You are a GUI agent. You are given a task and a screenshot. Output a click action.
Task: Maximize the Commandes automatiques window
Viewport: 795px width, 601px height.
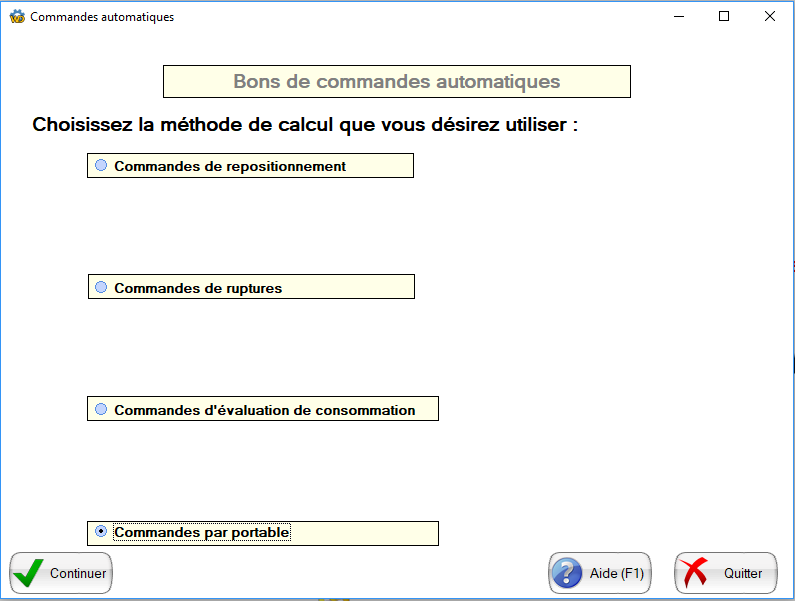[724, 17]
